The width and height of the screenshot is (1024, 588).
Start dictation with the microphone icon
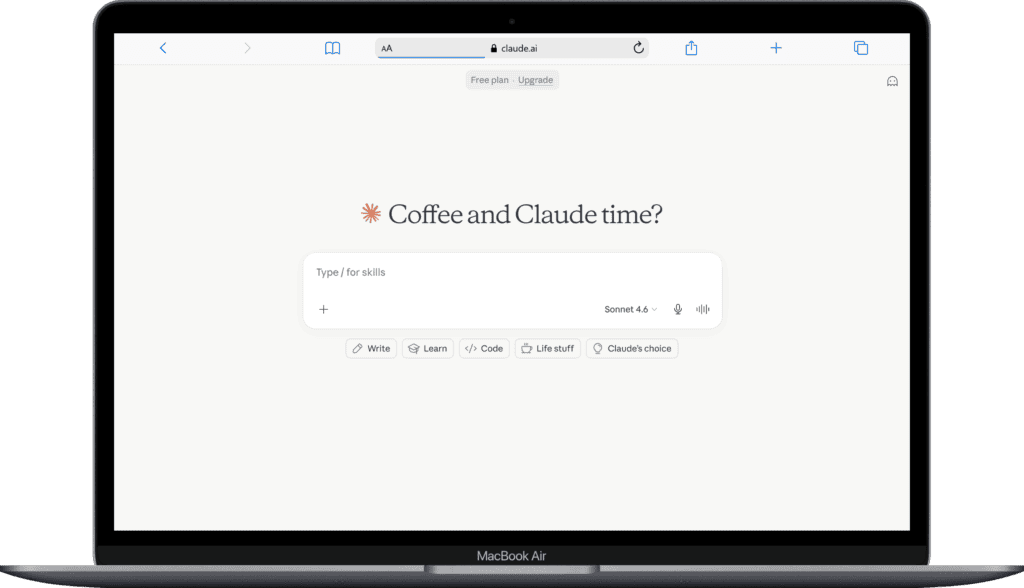(x=678, y=309)
